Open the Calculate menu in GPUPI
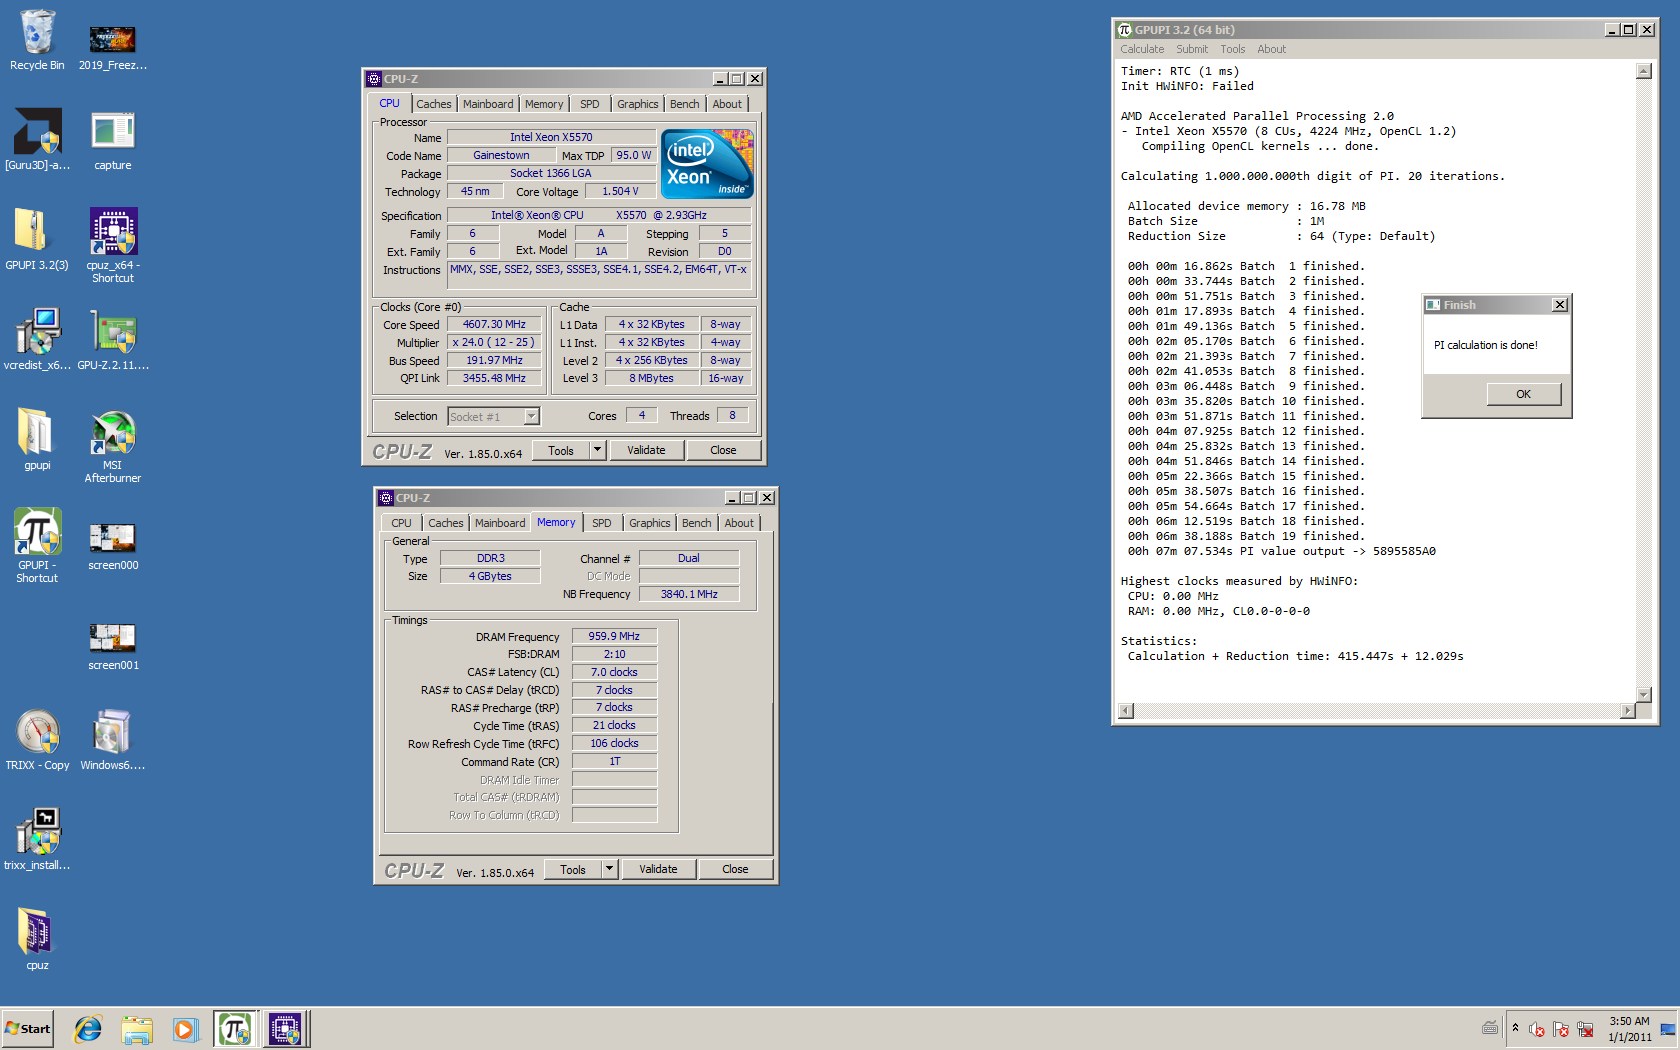 (x=1142, y=49)
